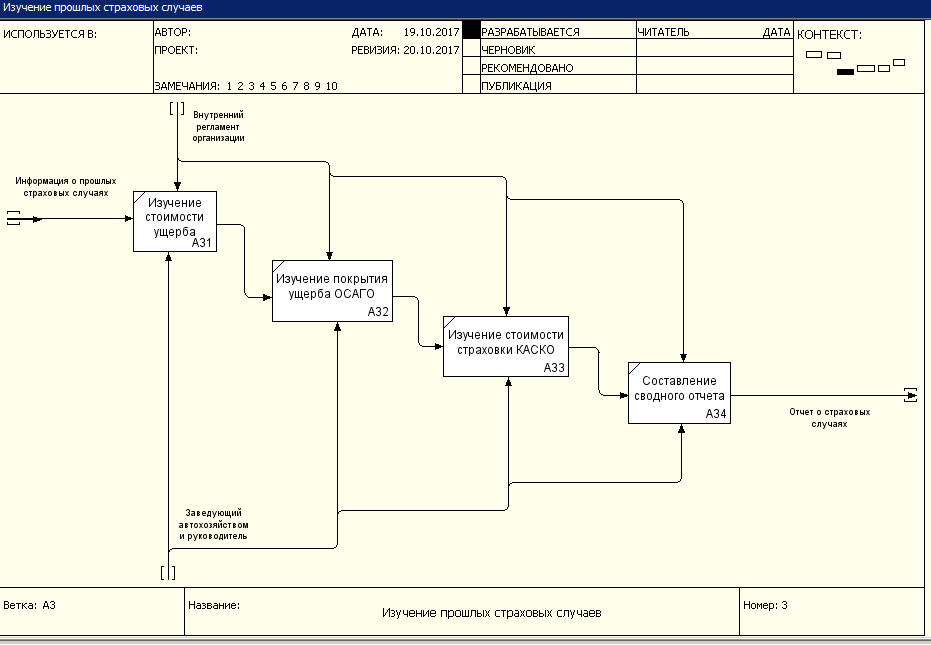Click the A33 KASKO cost activity box
Screen dimensions: 931x645
(x=506, y=346)
